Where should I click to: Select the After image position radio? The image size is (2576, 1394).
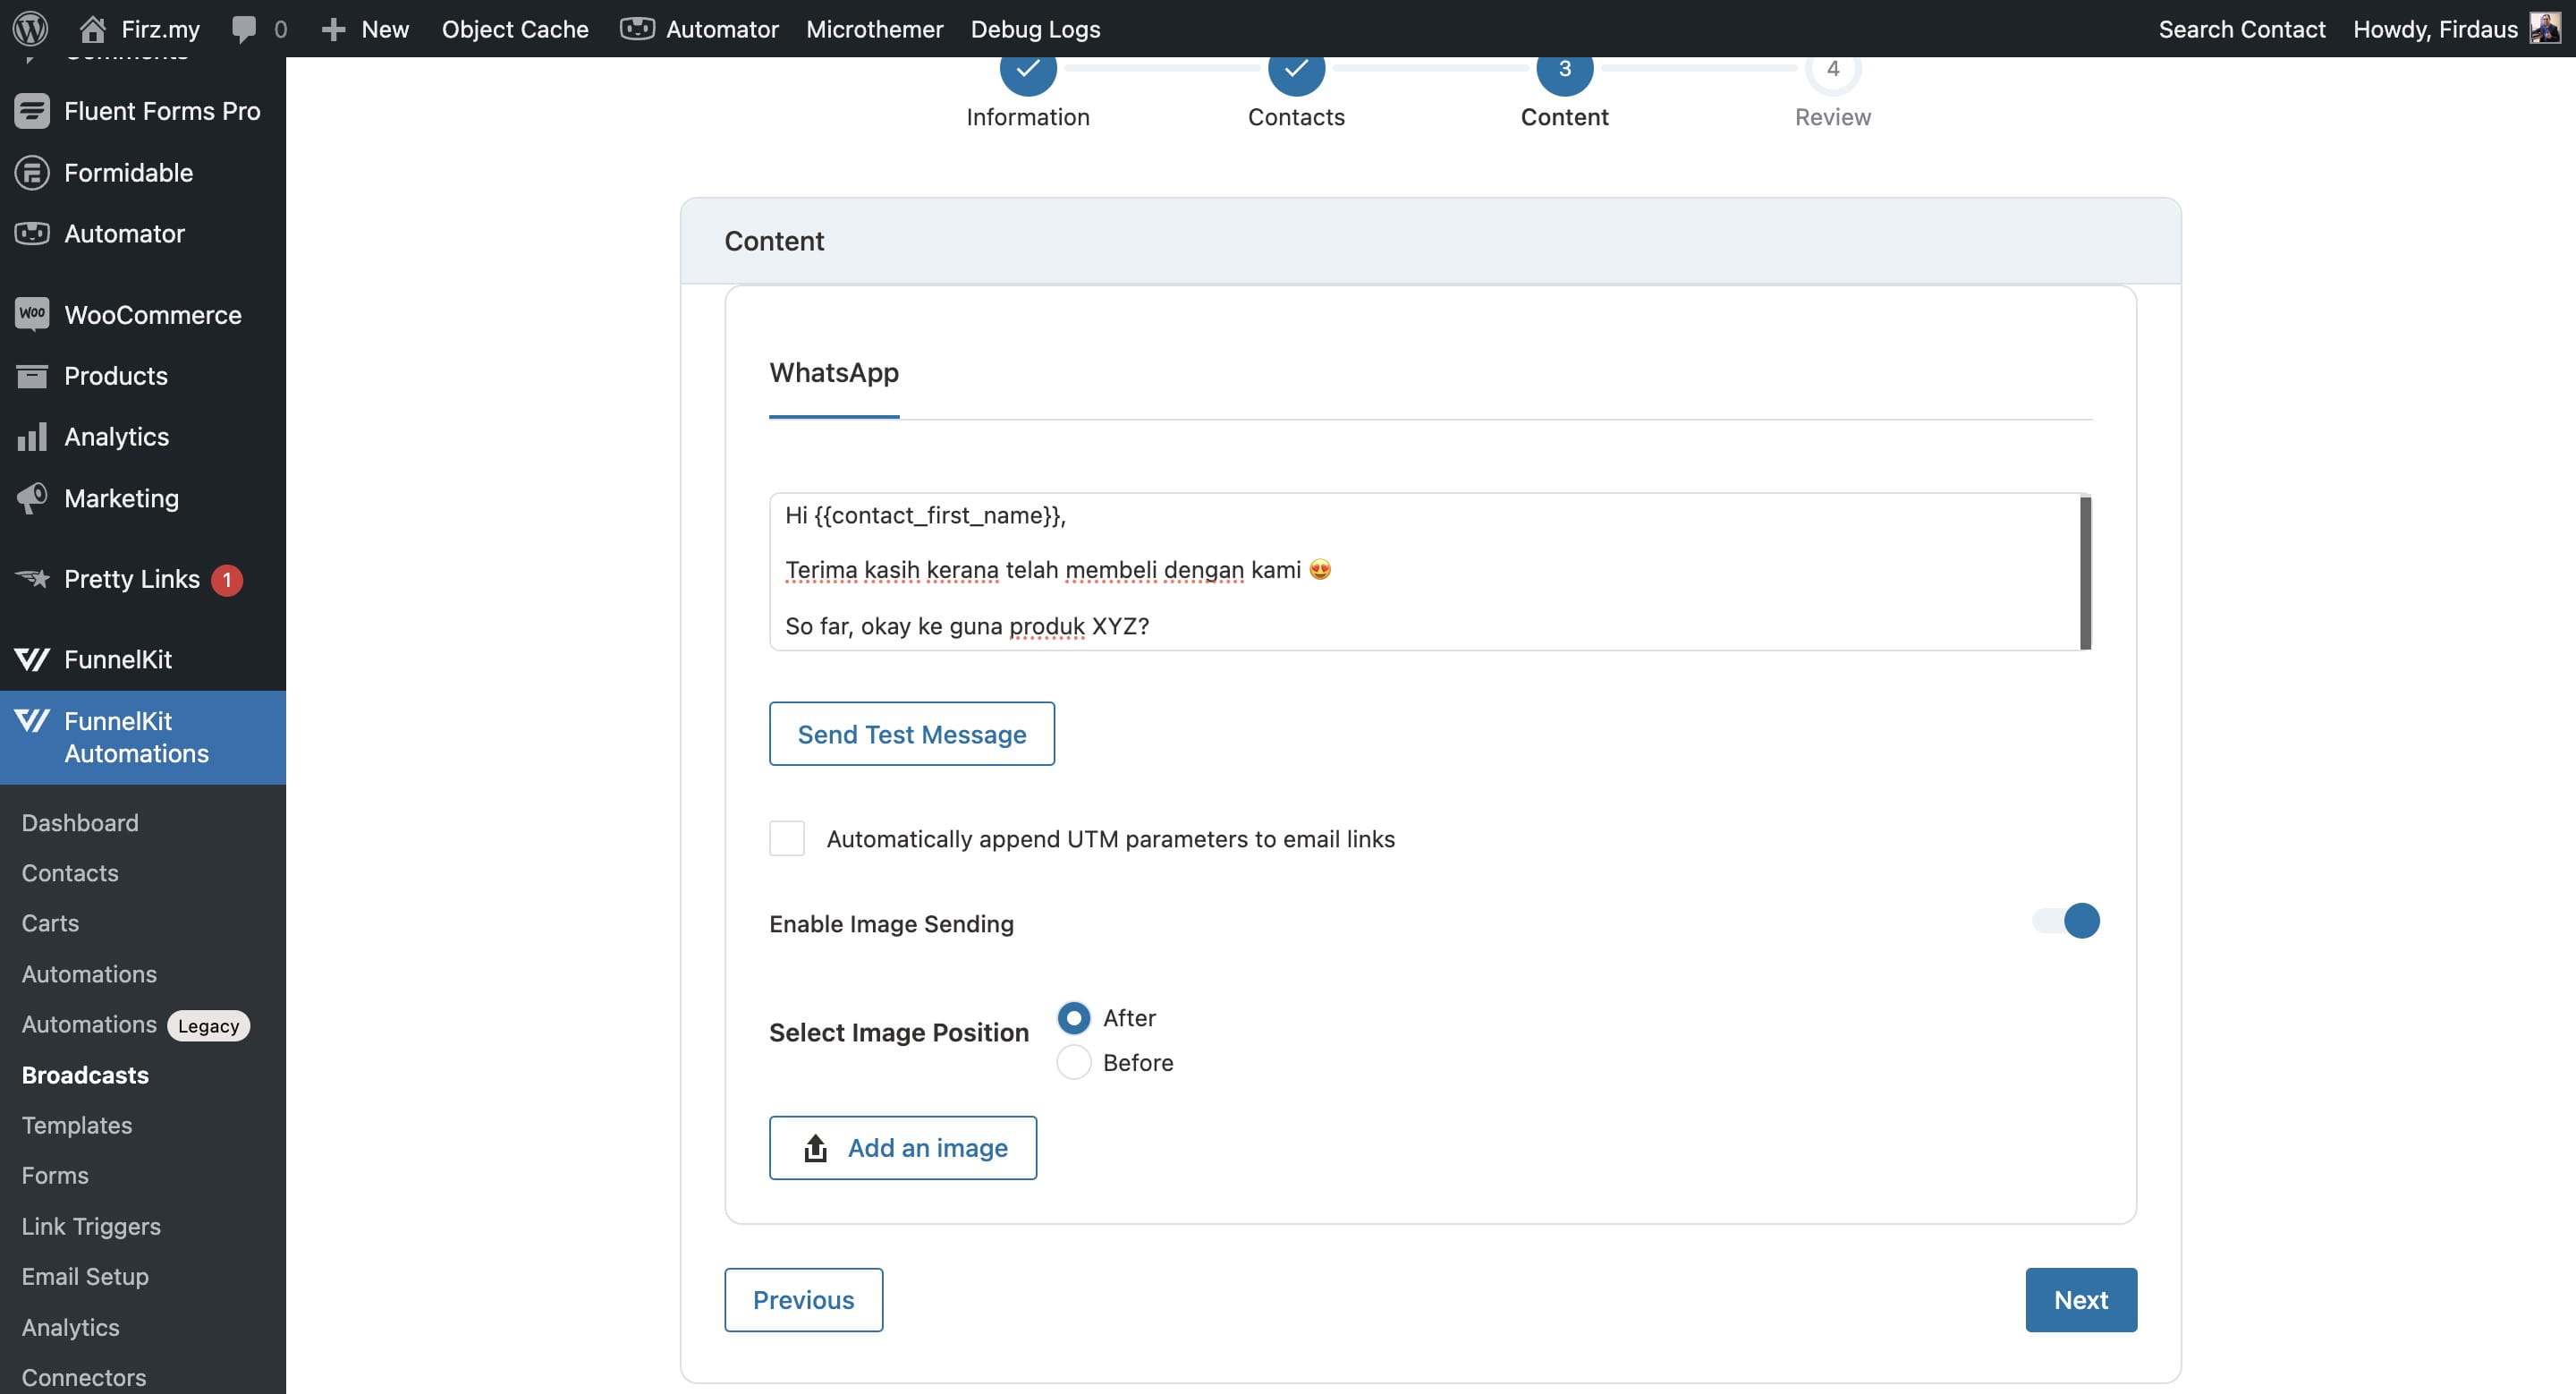point(1074,1017)
